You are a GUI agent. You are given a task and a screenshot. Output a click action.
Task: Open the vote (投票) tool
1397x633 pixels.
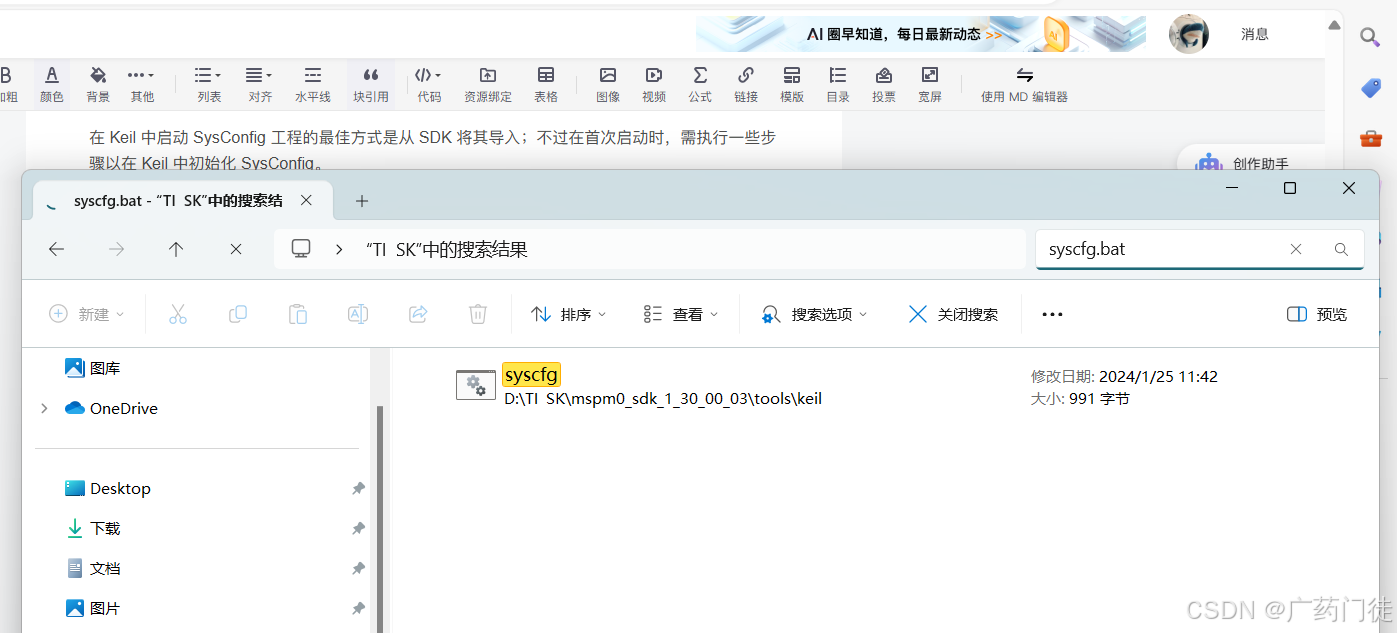pyautogui.click(x=884, y=84)
